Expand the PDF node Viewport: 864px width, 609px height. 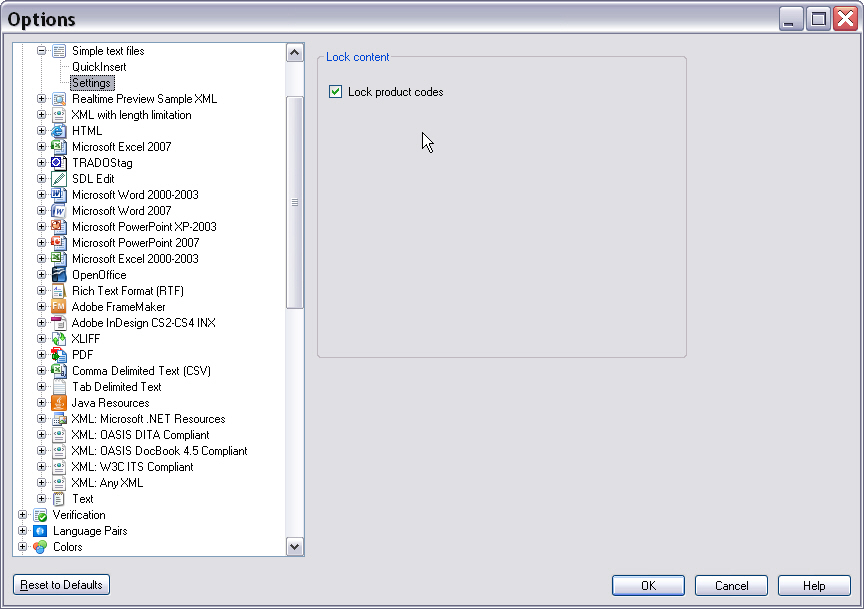click(41, 354)
